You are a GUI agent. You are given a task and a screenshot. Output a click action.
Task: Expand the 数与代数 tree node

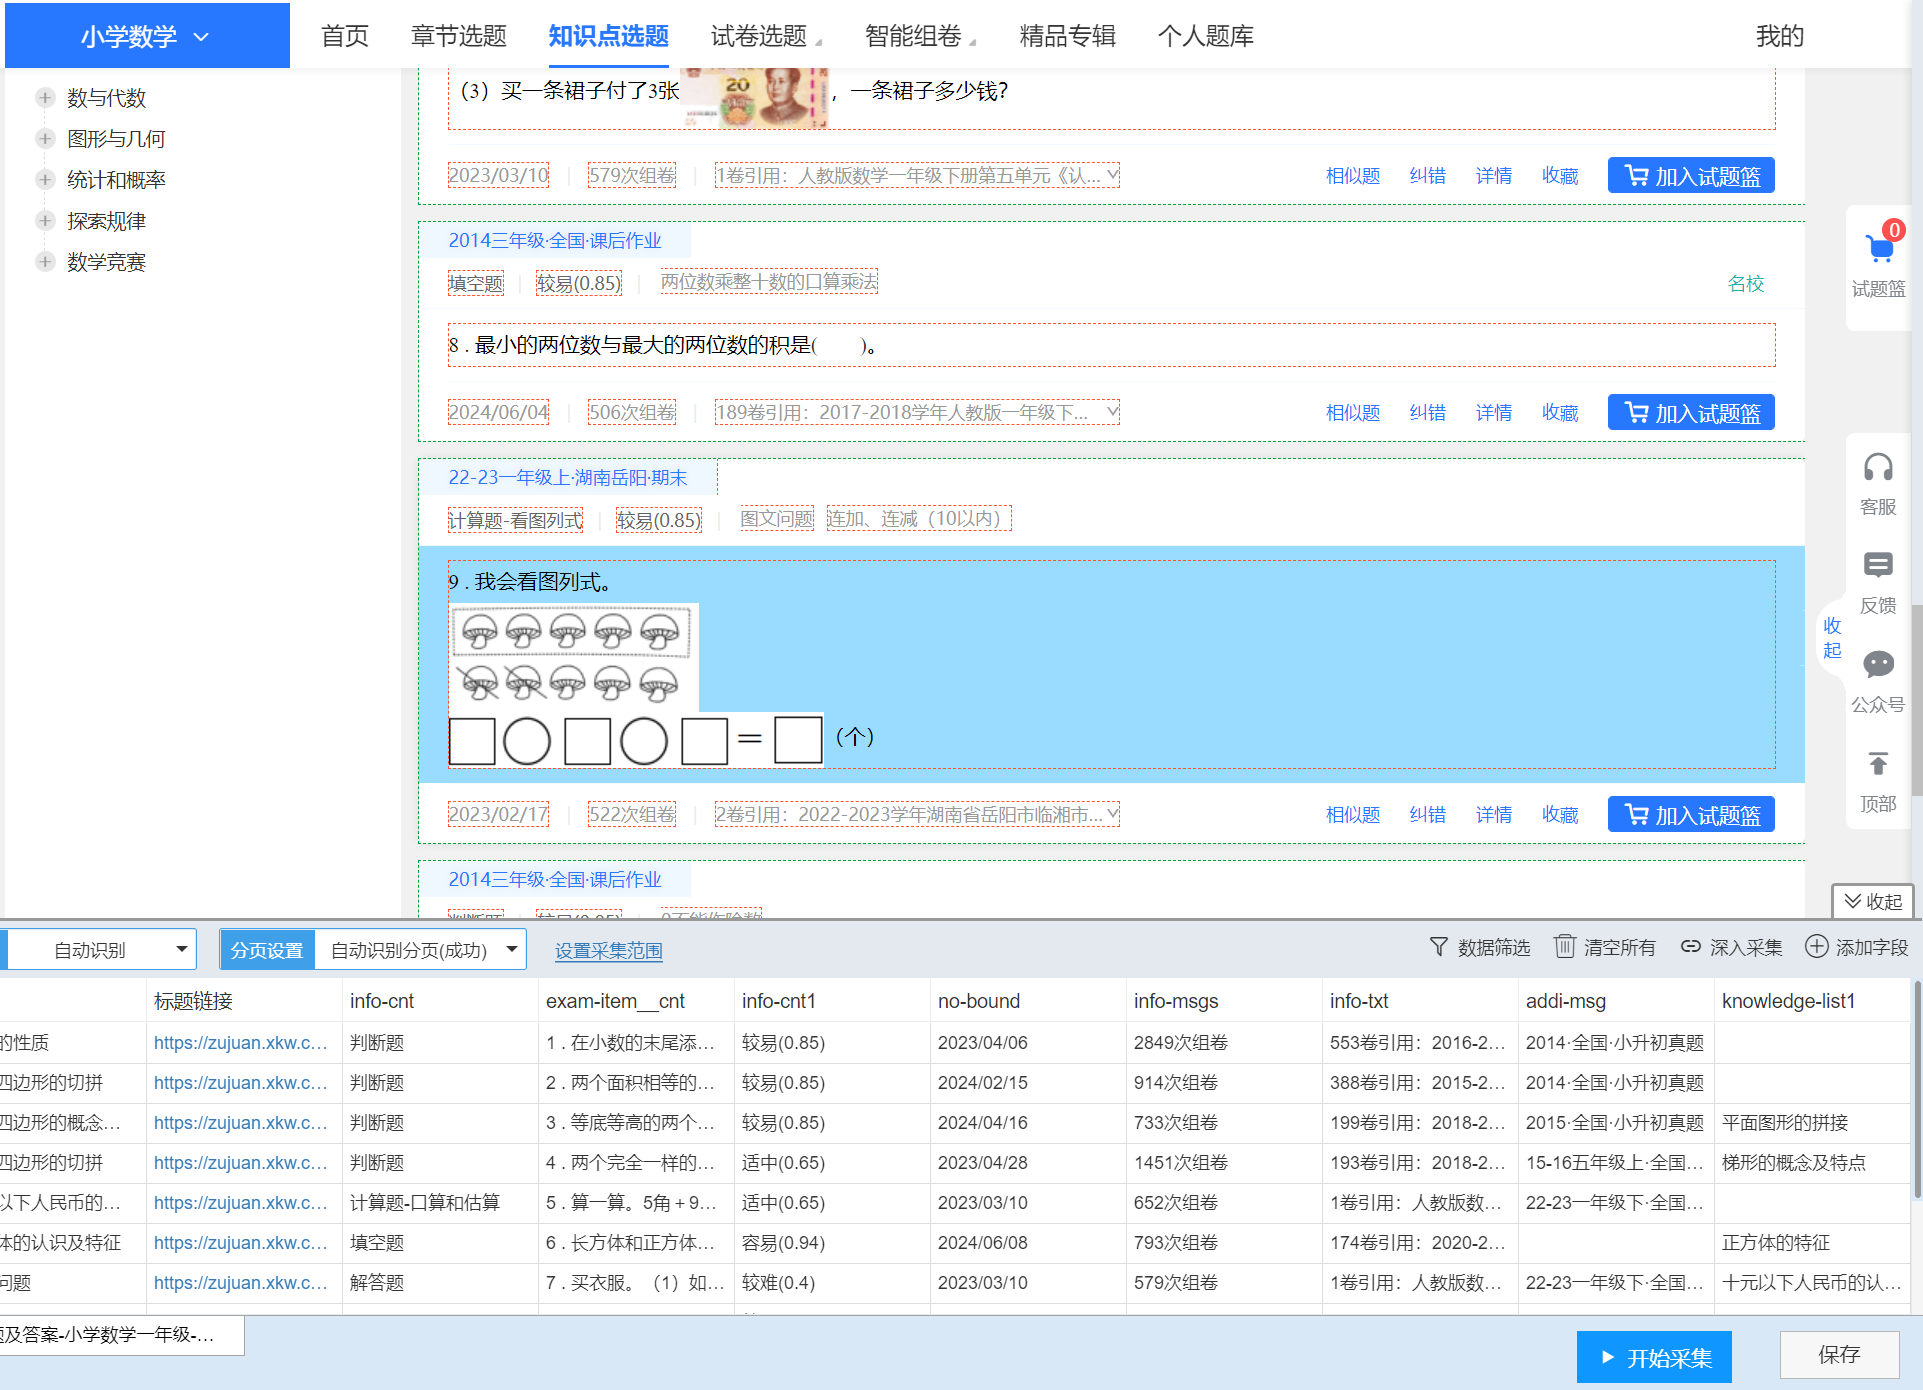click(x=45, y=98)
